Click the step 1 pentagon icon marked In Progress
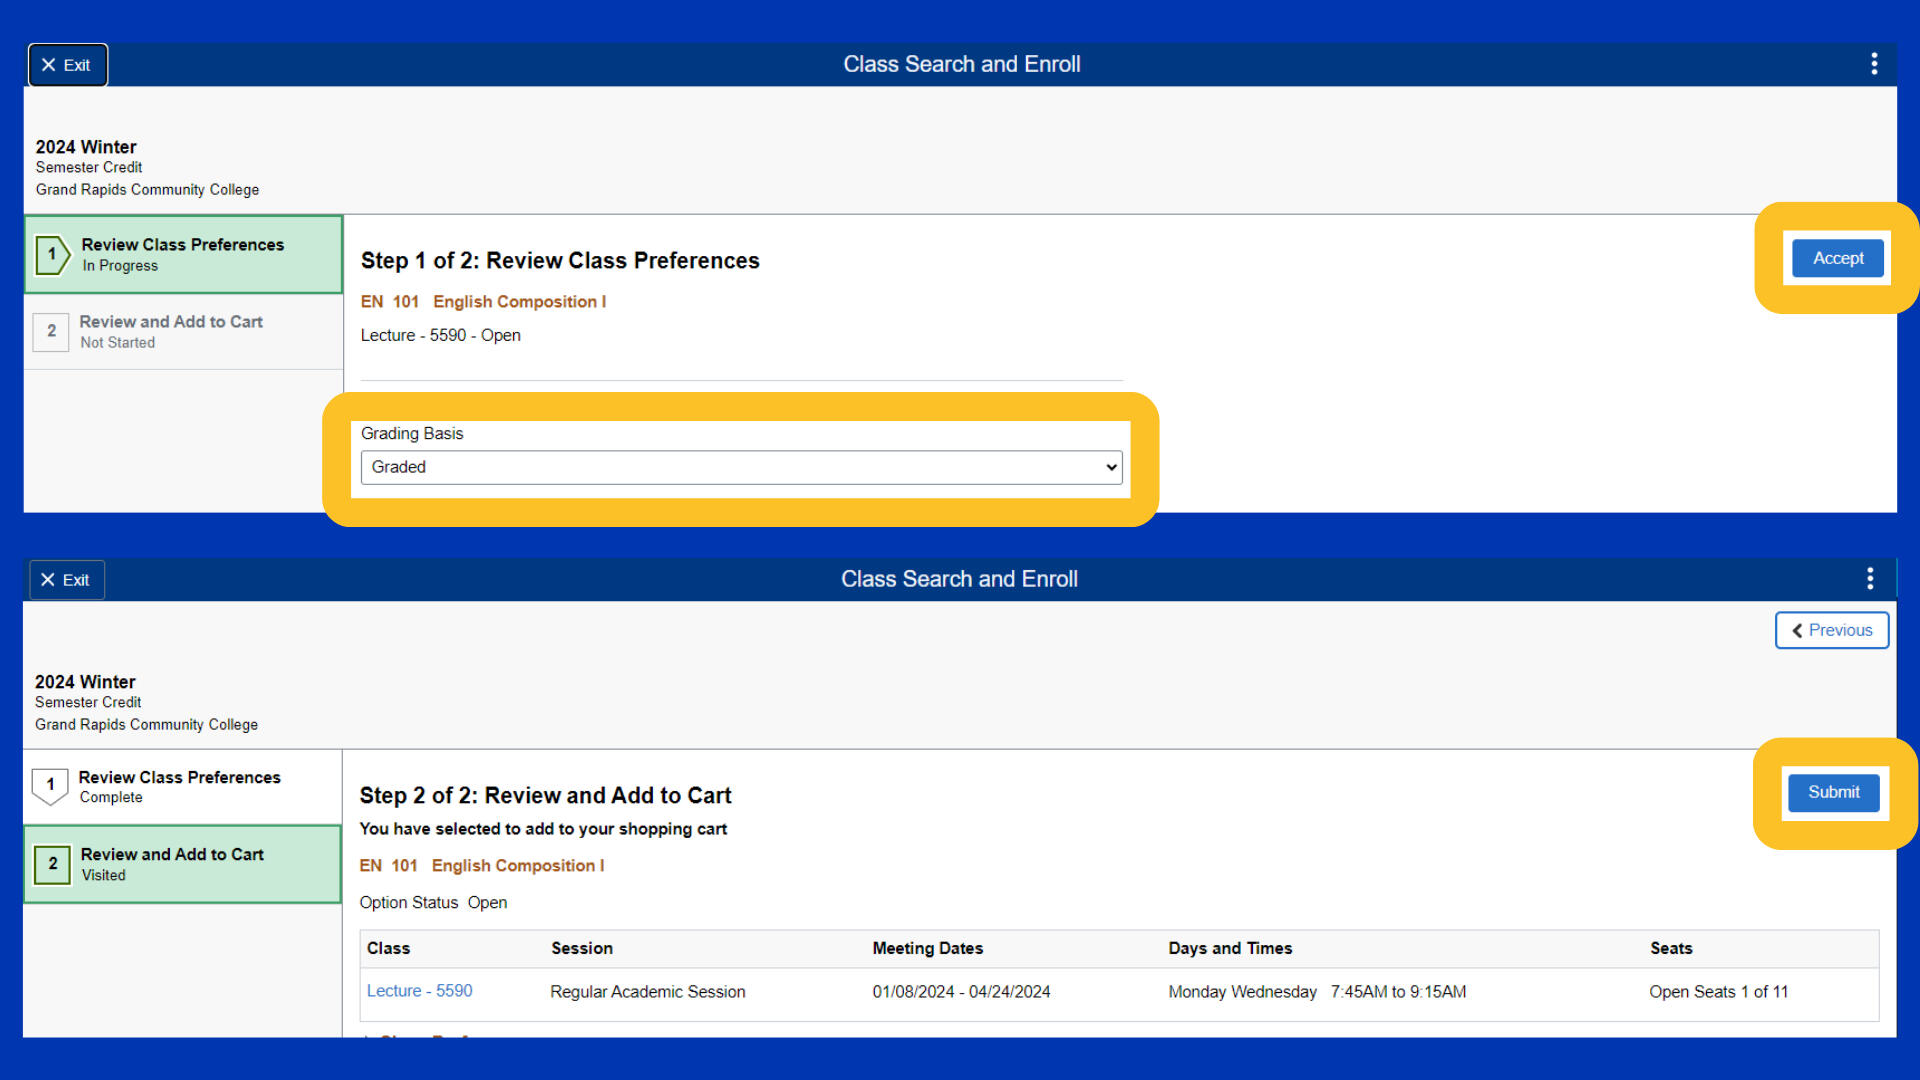Viewport: 1920px width, 1080px height. [x=52, y=255]
